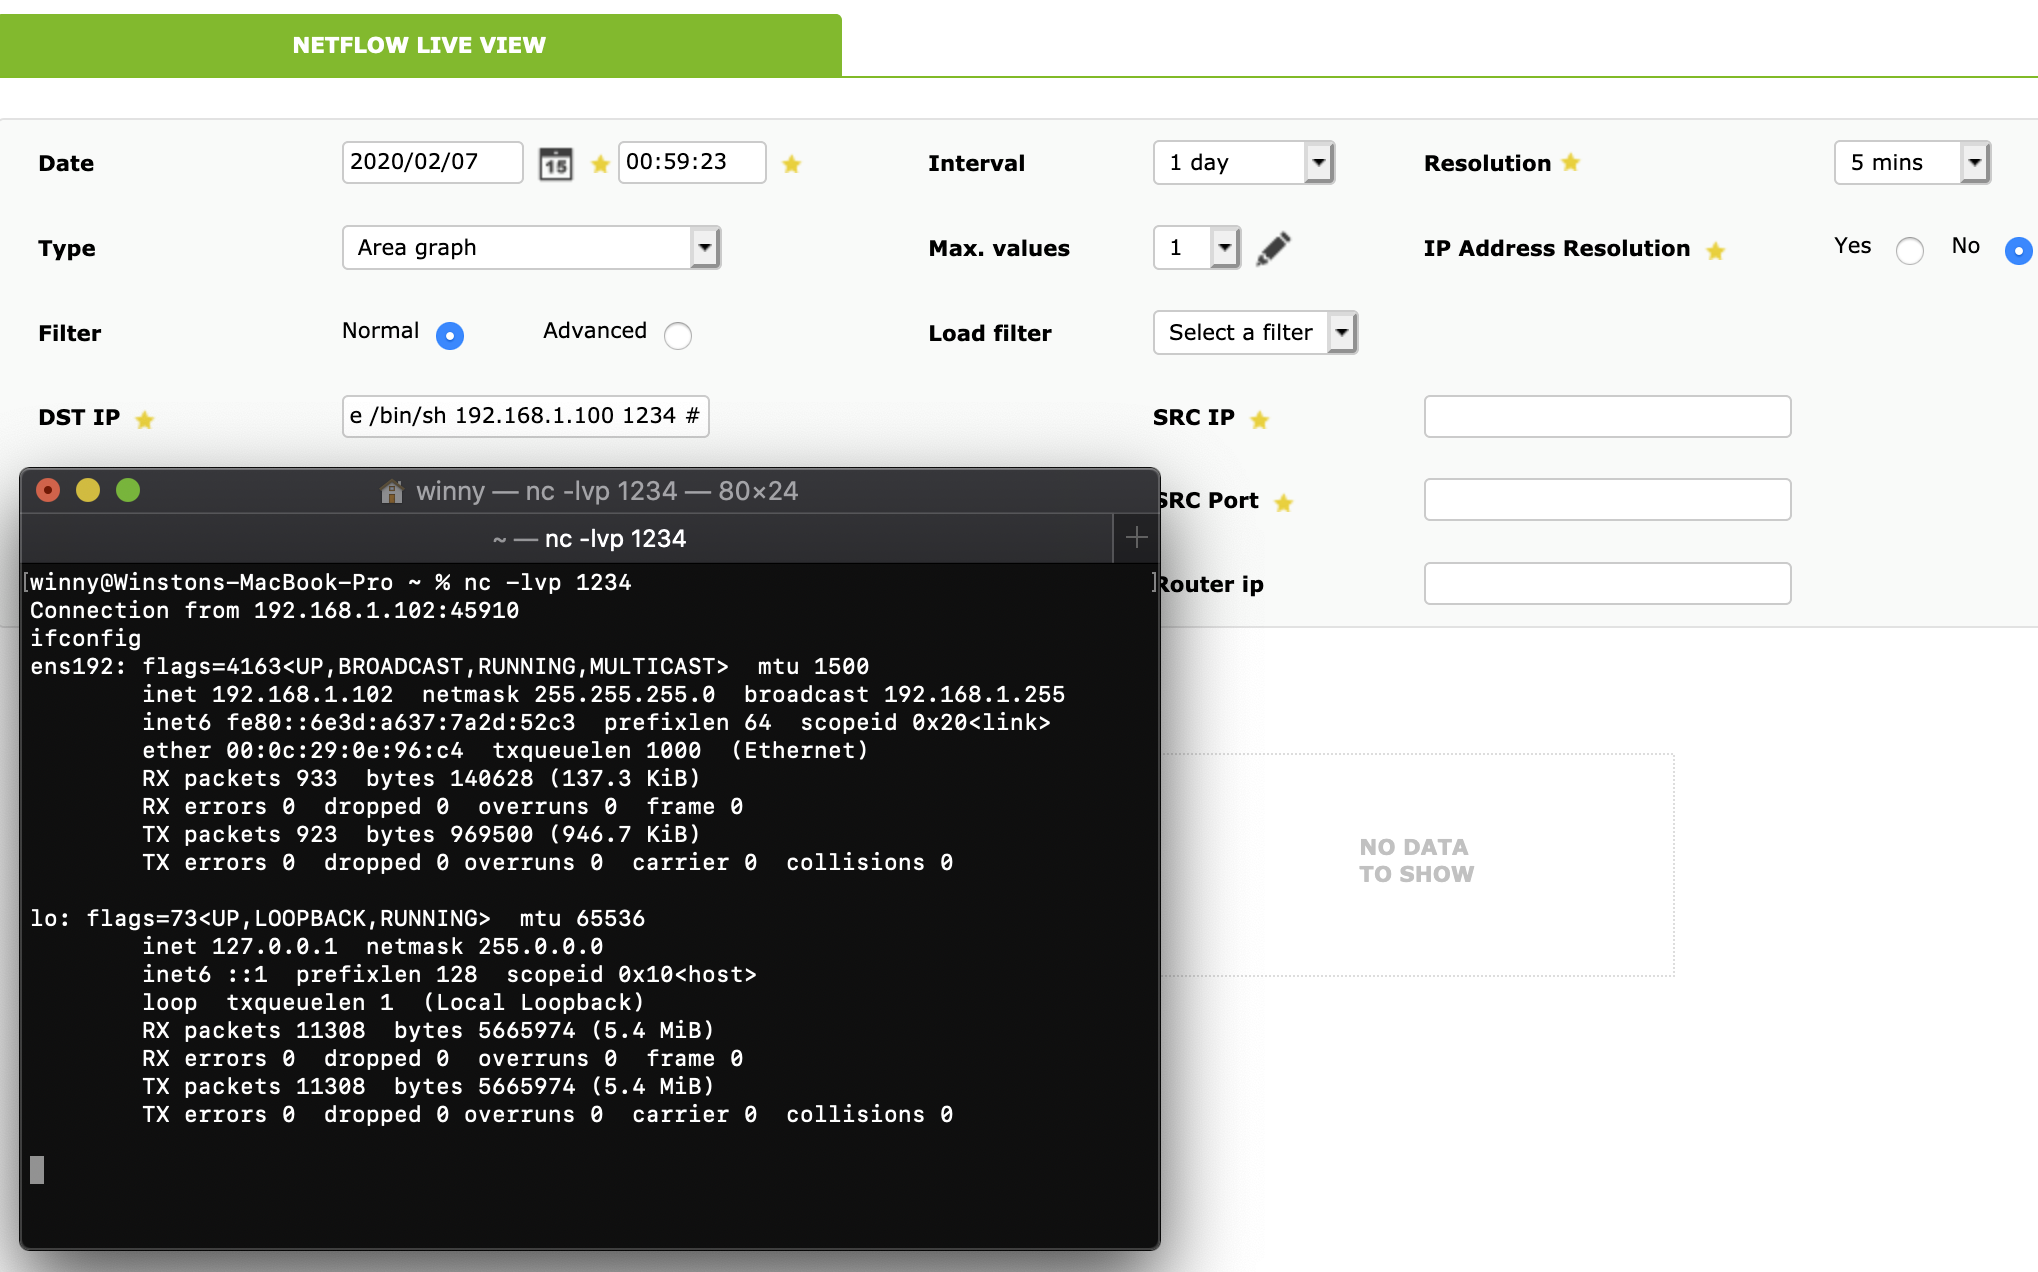Image resolution: width=2038 pixels, height=1272 pixels.
Task: Select the nc -lvp 1234 terminal tab
Action: tap(567, 538)
